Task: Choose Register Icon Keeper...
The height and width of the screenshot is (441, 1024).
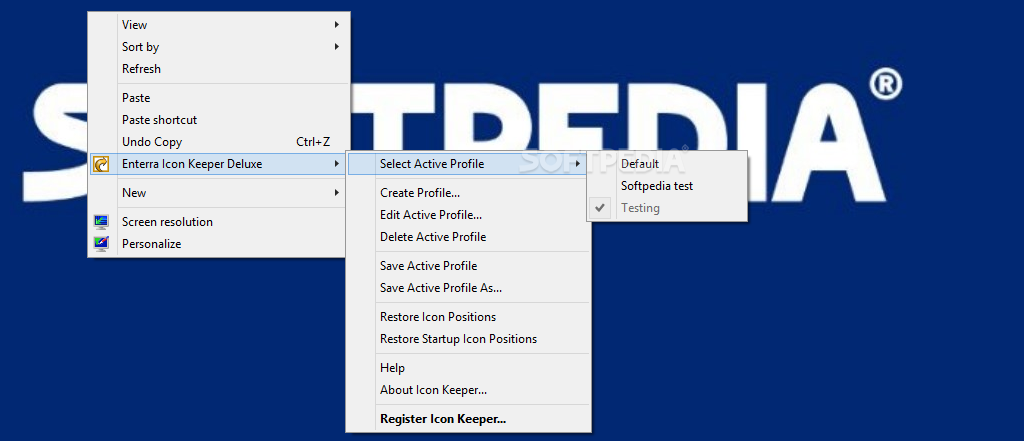Action: tap(468, 419)
